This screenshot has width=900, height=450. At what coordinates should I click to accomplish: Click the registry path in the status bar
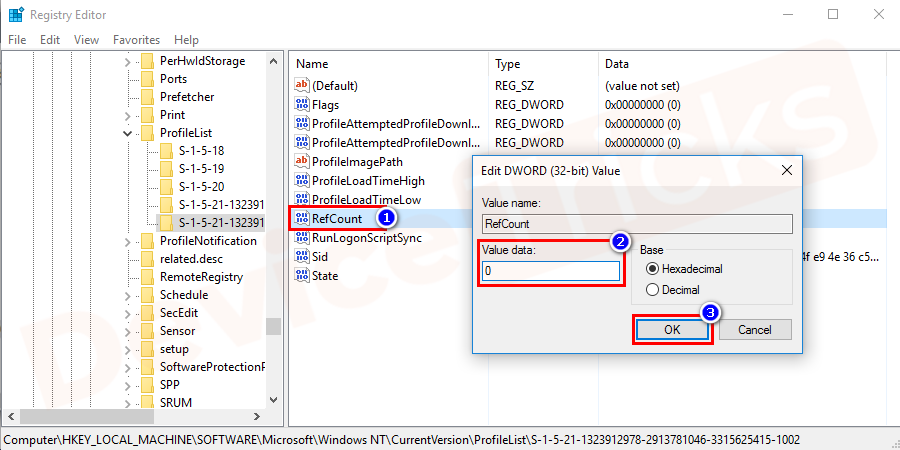(402, 440)
